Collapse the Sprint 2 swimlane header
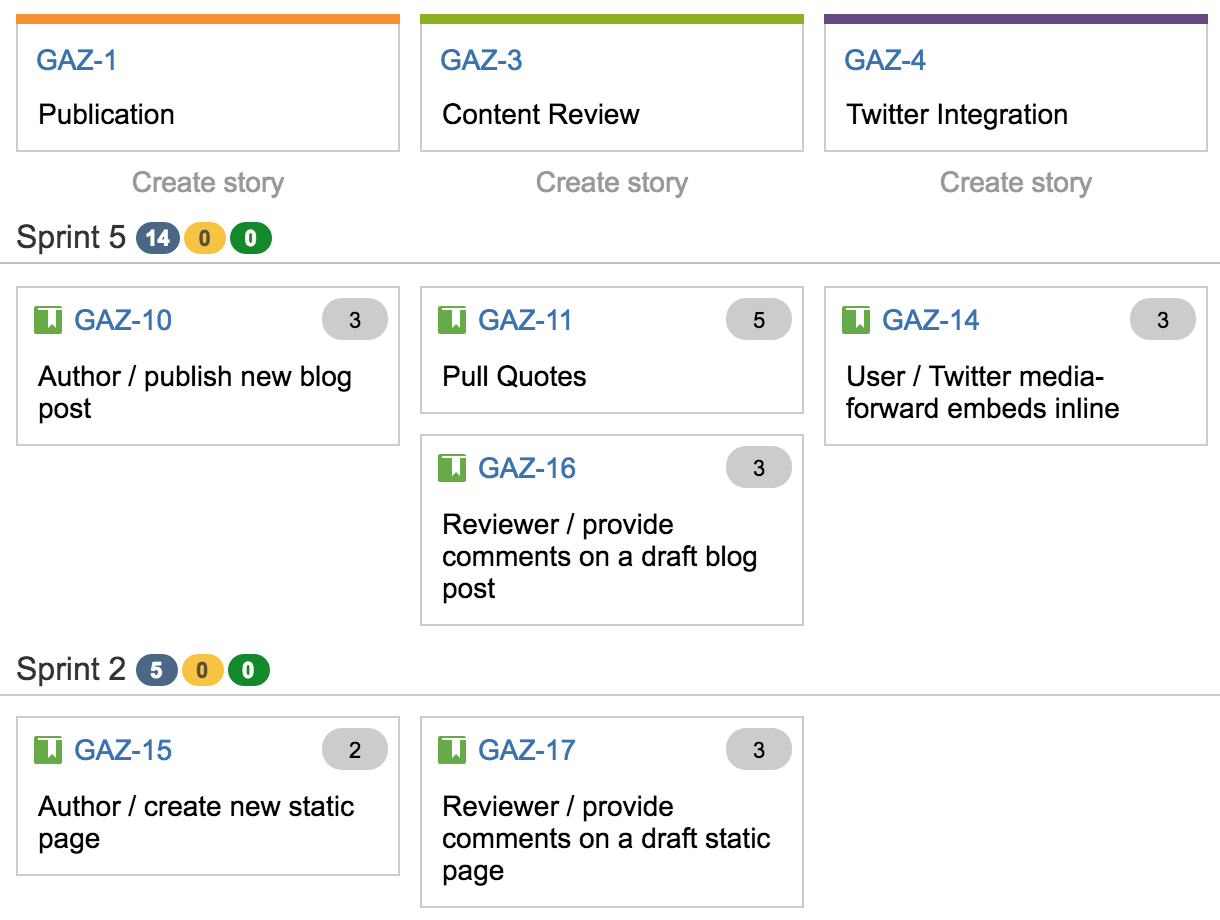The width and height of the screenshot is (1220, 920). click(72, 669)
